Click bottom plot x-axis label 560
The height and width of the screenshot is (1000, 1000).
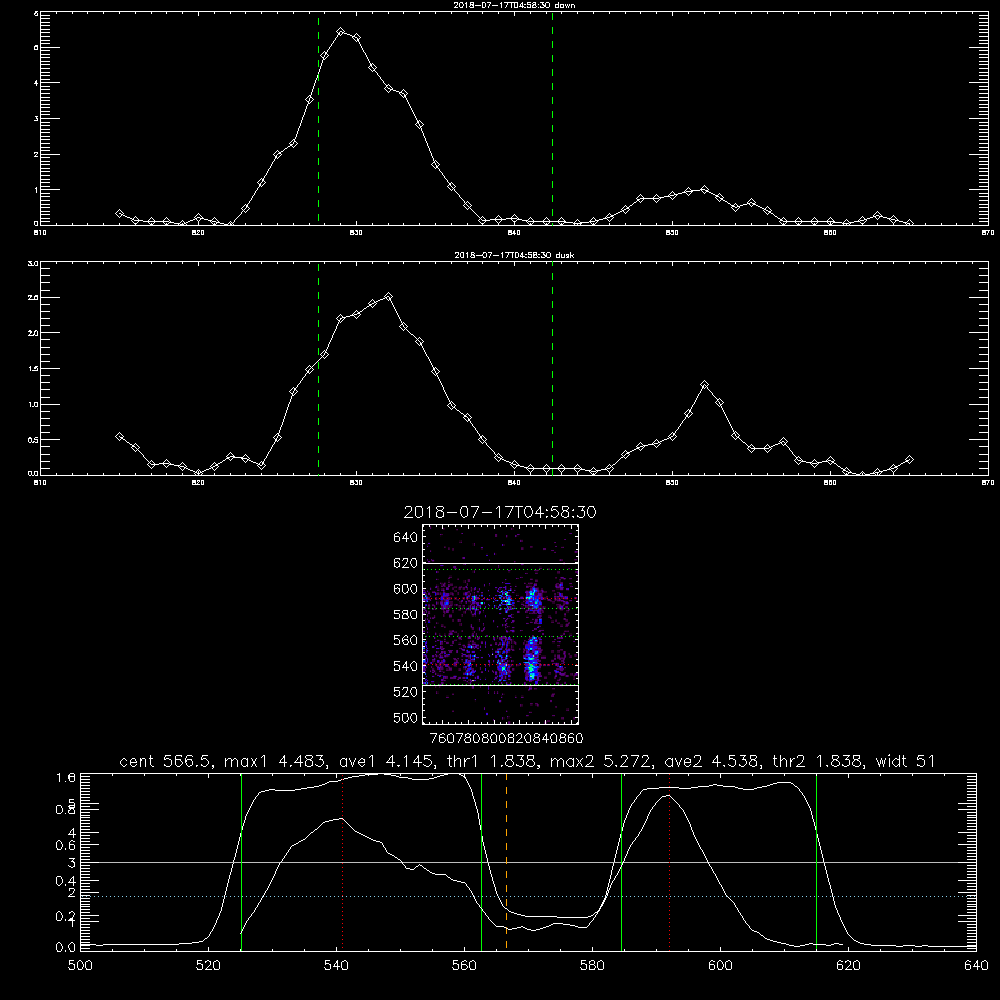tap(464, 966)
